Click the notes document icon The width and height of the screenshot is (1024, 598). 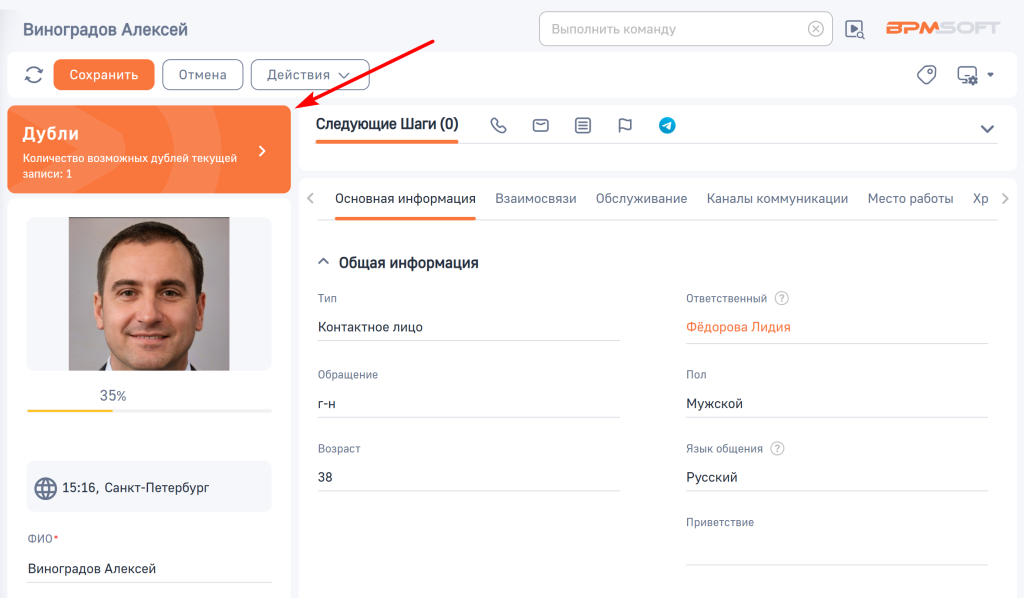(583, 126)
